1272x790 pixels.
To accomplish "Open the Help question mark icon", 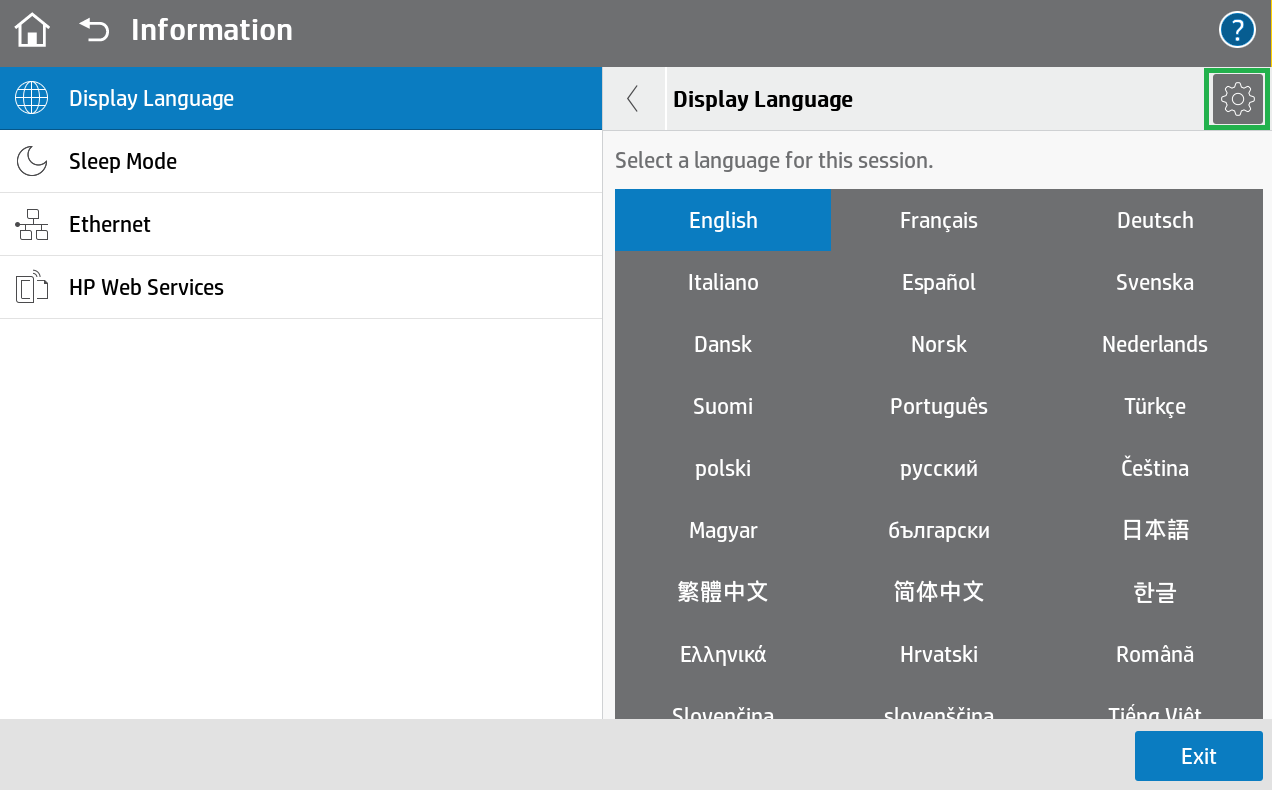I will click(1237, 30).
